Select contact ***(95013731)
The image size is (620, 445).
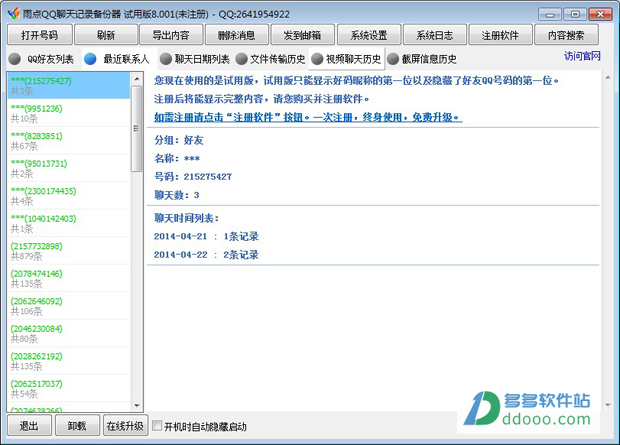(69, 168)
